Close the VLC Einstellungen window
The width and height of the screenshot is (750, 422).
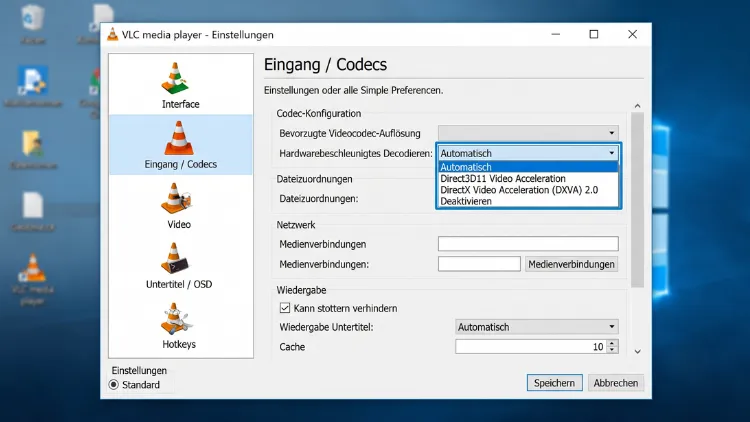point(632,34)
